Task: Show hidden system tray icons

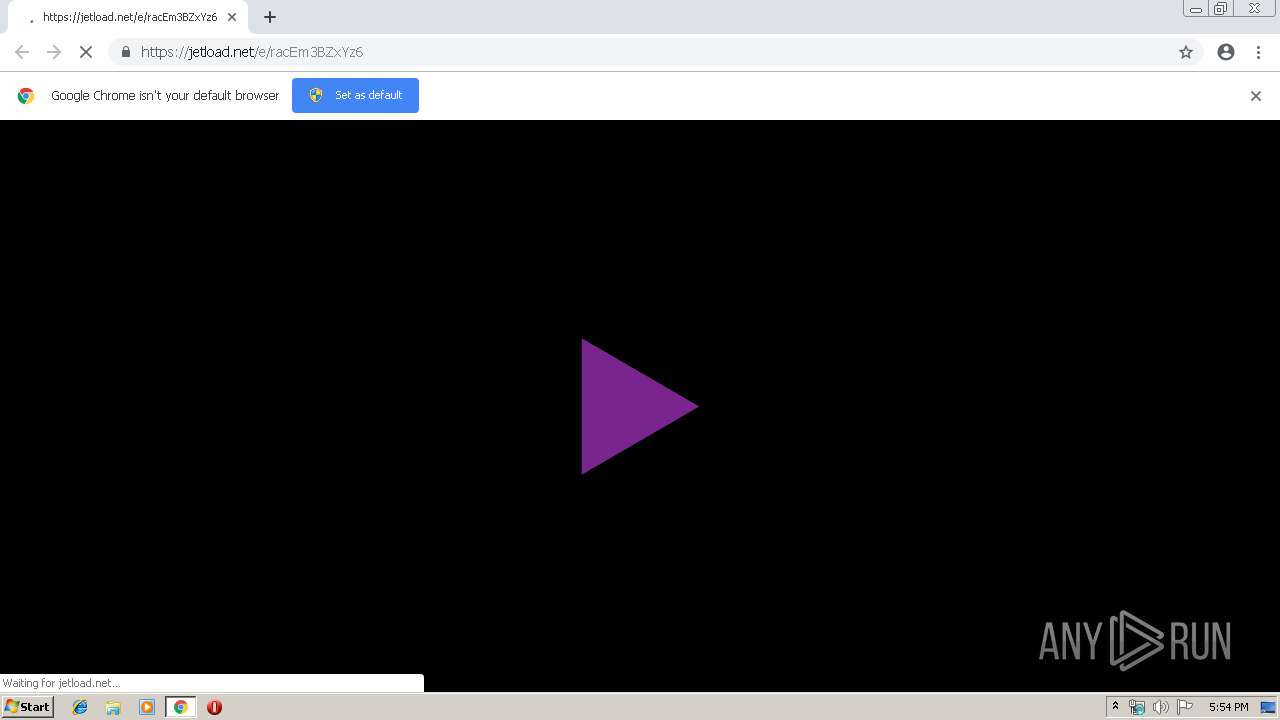Action: 1115,707
